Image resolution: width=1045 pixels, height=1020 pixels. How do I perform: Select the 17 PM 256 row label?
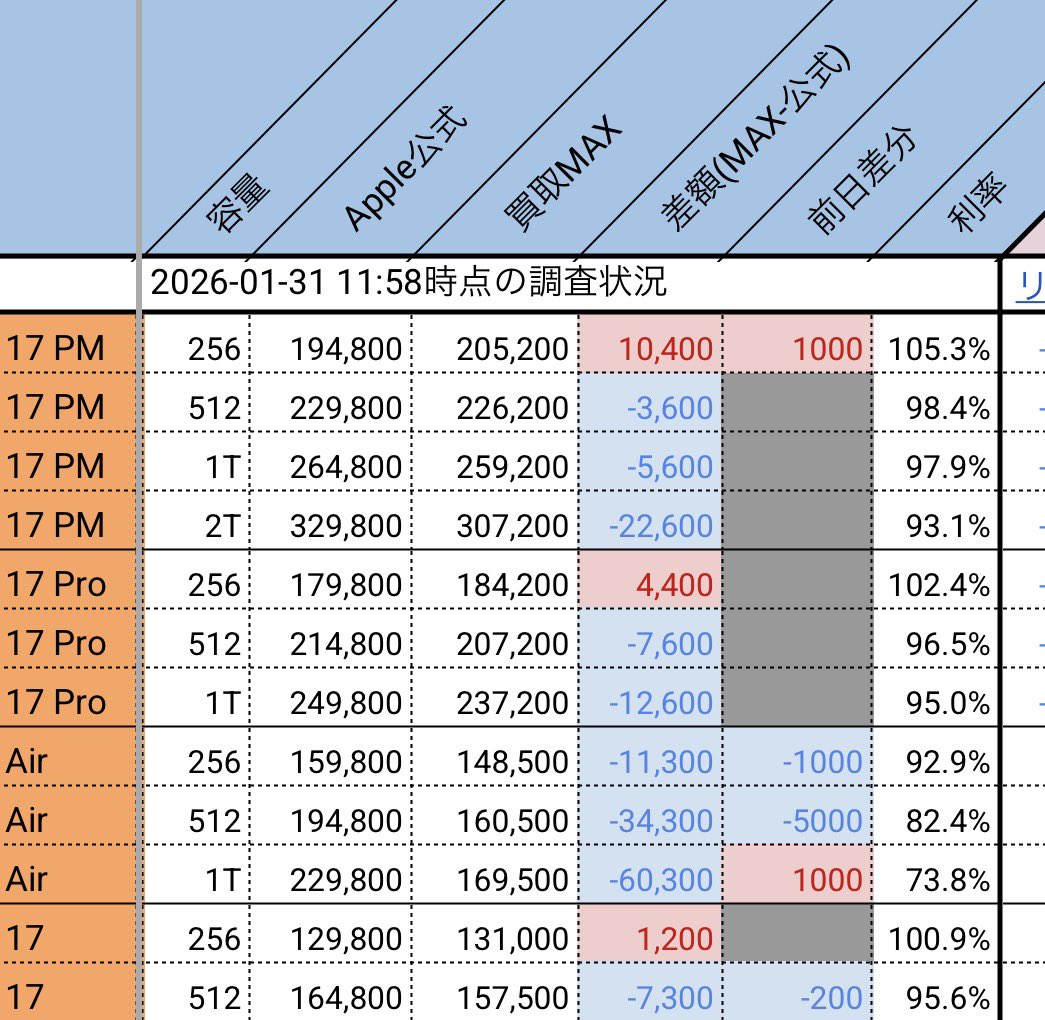(45, 348)
